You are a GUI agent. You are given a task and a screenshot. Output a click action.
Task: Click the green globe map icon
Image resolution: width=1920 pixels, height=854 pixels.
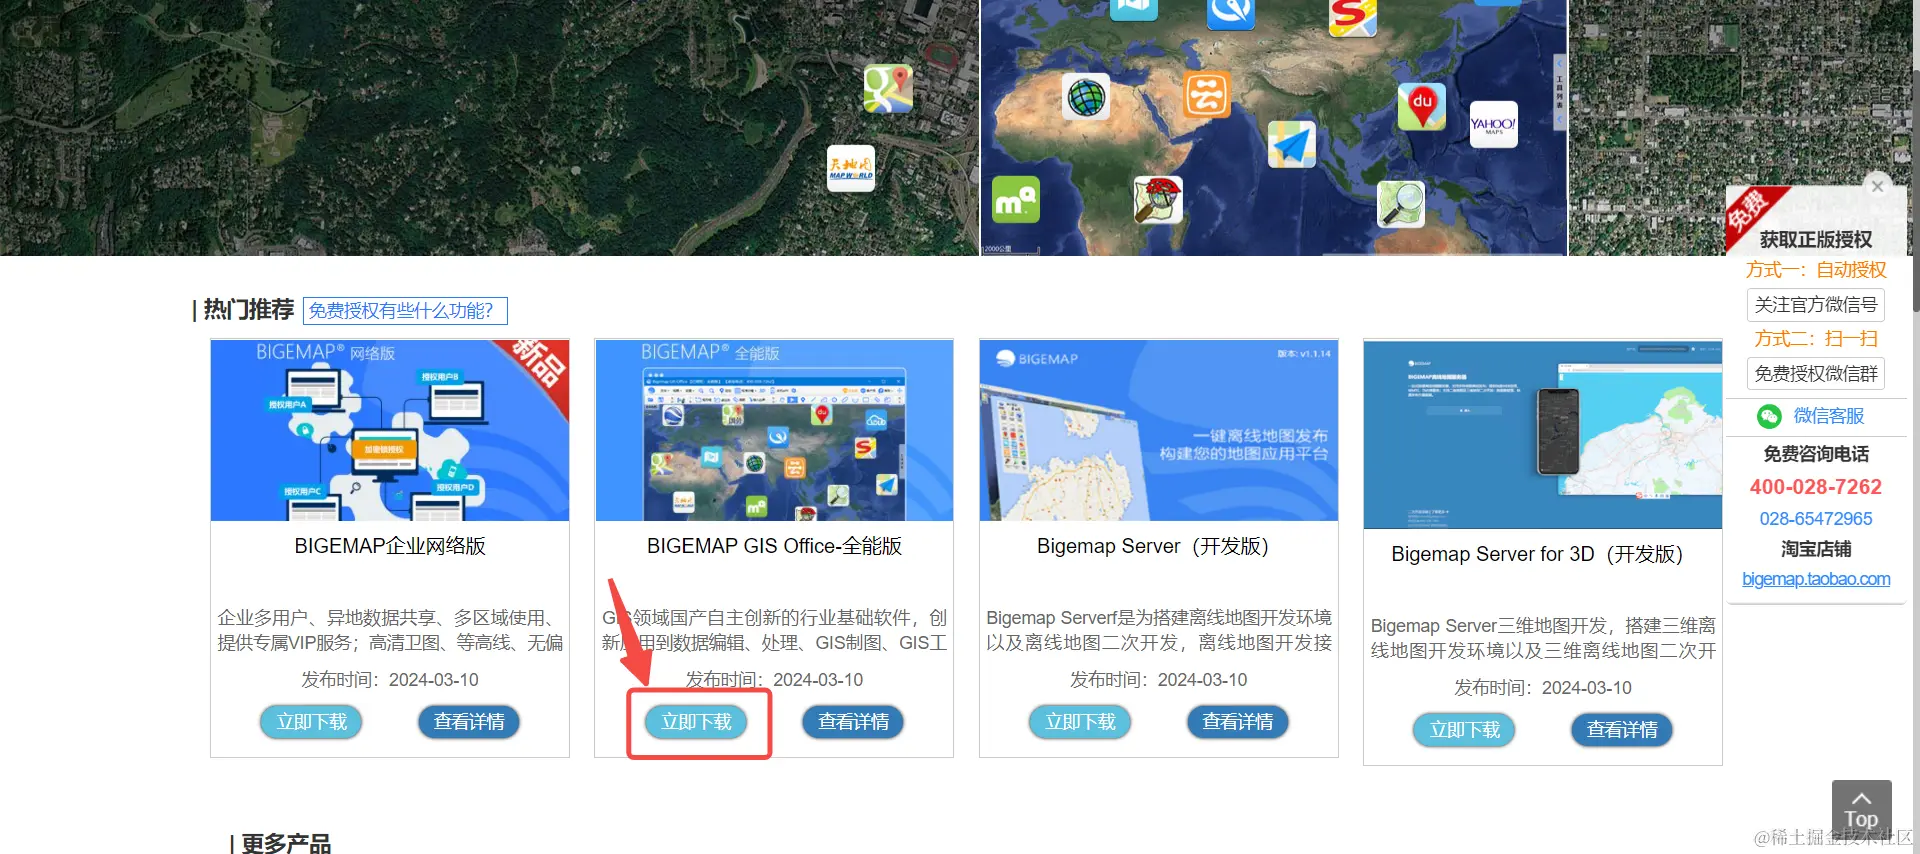(1086, 97)
